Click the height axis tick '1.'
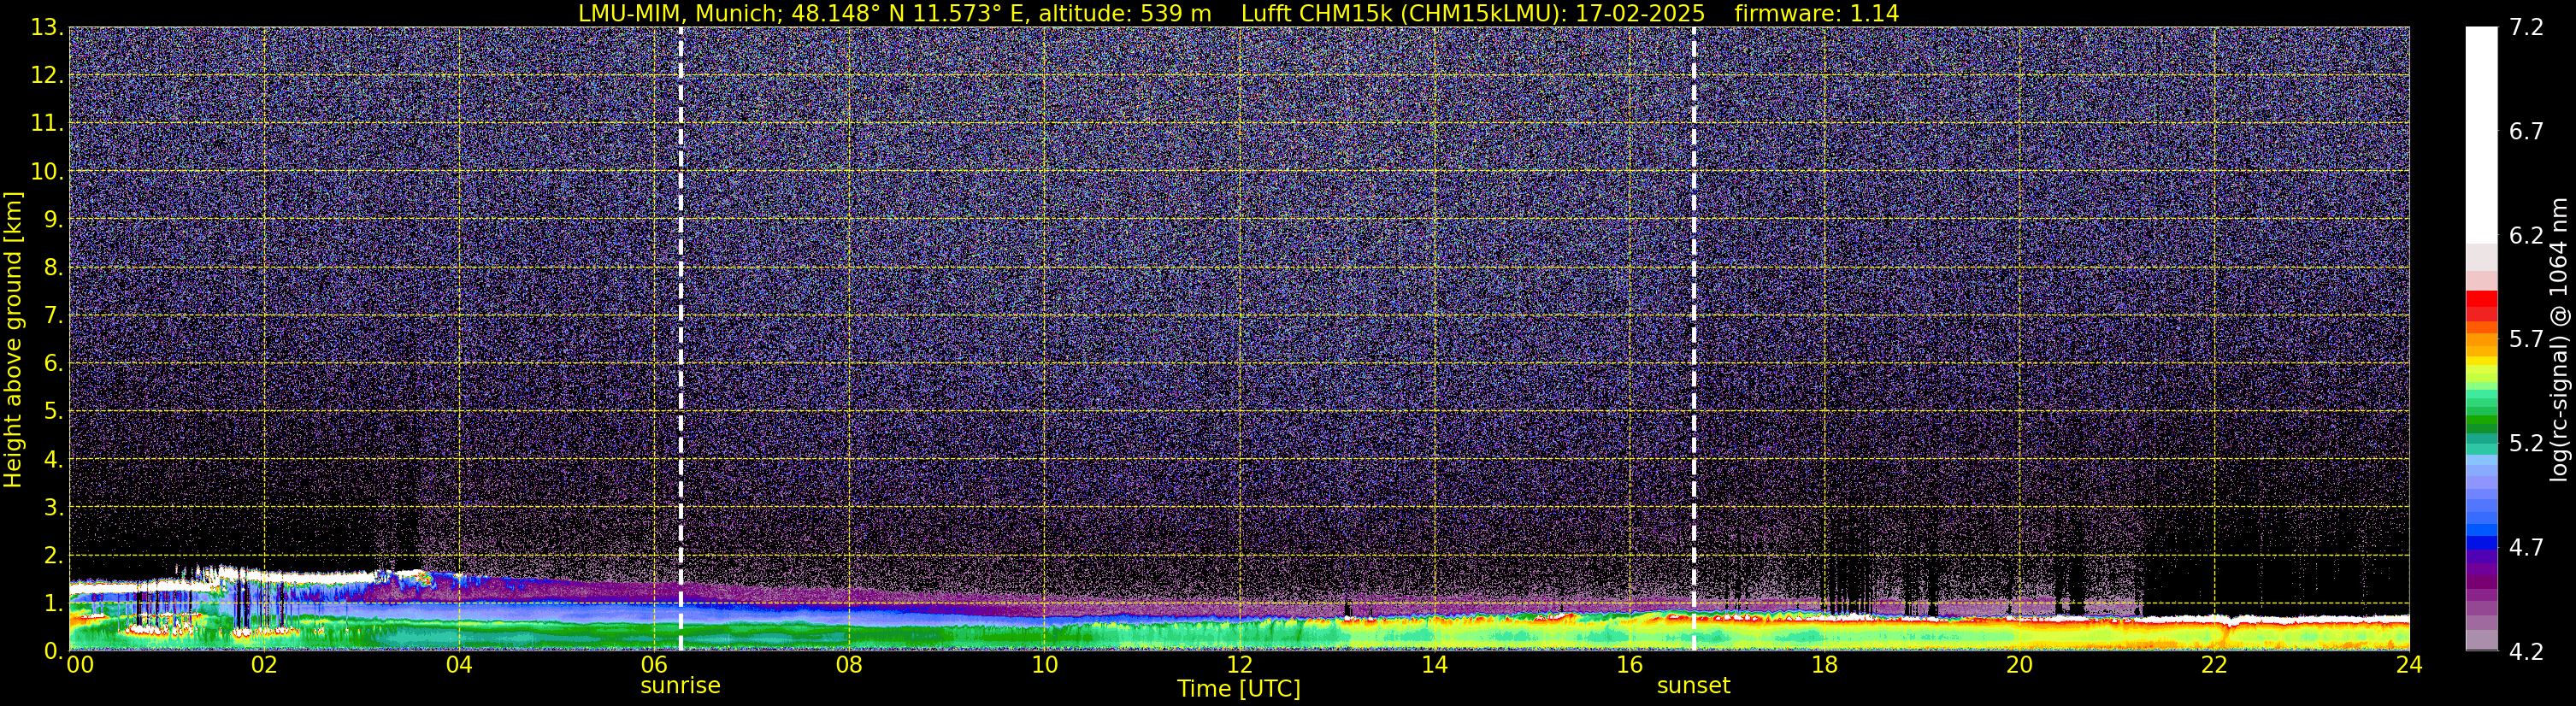The image size is (2576, 706). tap(54, 604)
